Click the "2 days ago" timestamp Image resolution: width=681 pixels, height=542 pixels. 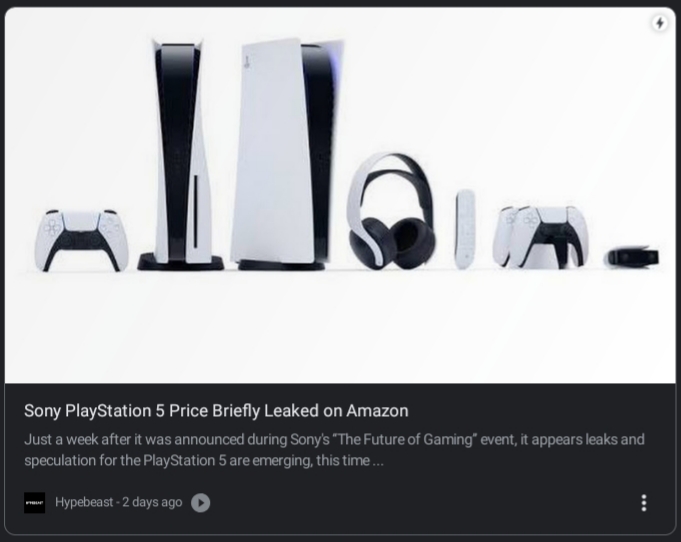pyautogui.click(x=152, y=502)
